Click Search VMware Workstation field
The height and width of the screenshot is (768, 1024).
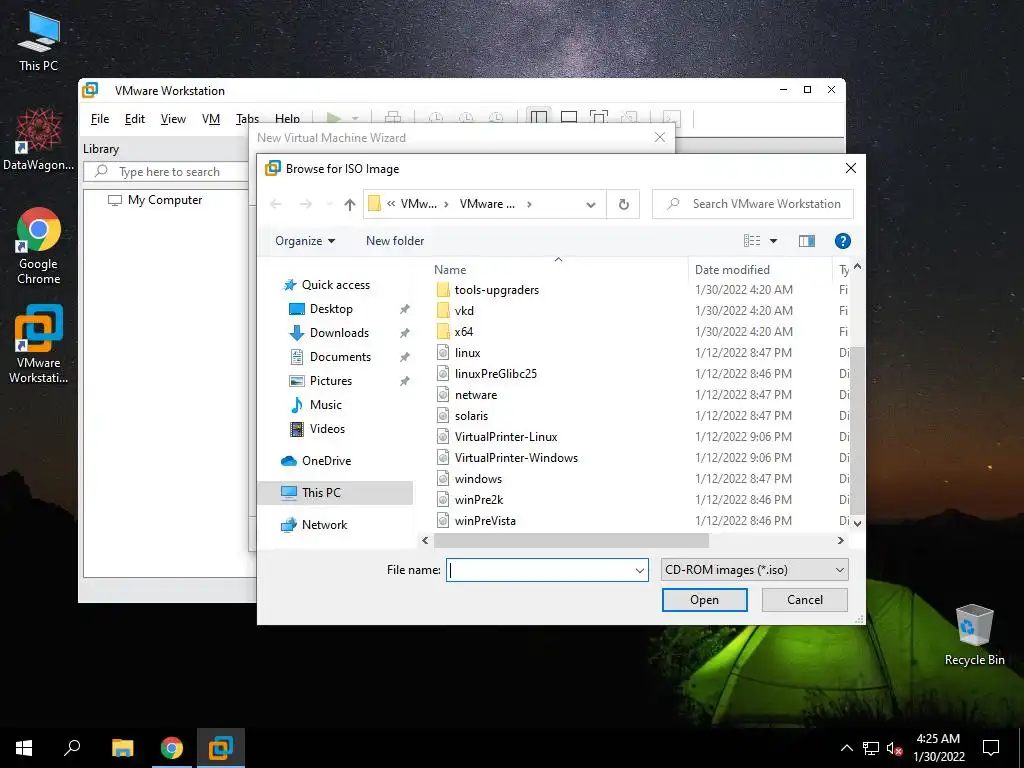tap(752, 204)
